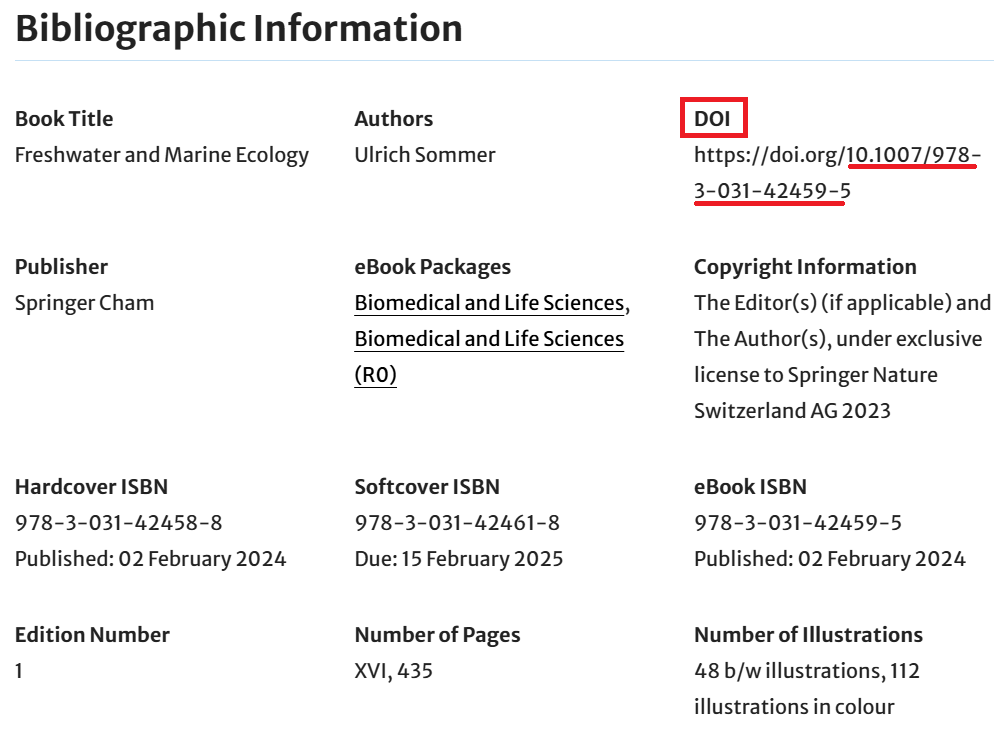
Task: Click the edition number value 1
Action: [x=19, y=671]
